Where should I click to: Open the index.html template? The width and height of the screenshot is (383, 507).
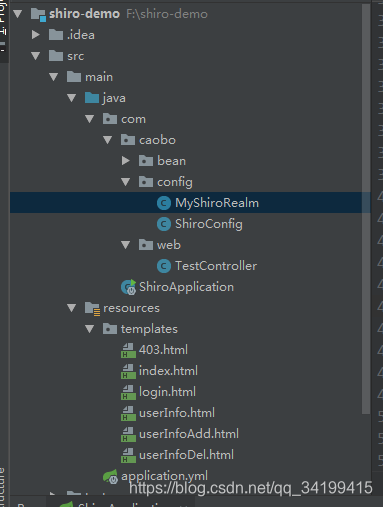[168, 371]
